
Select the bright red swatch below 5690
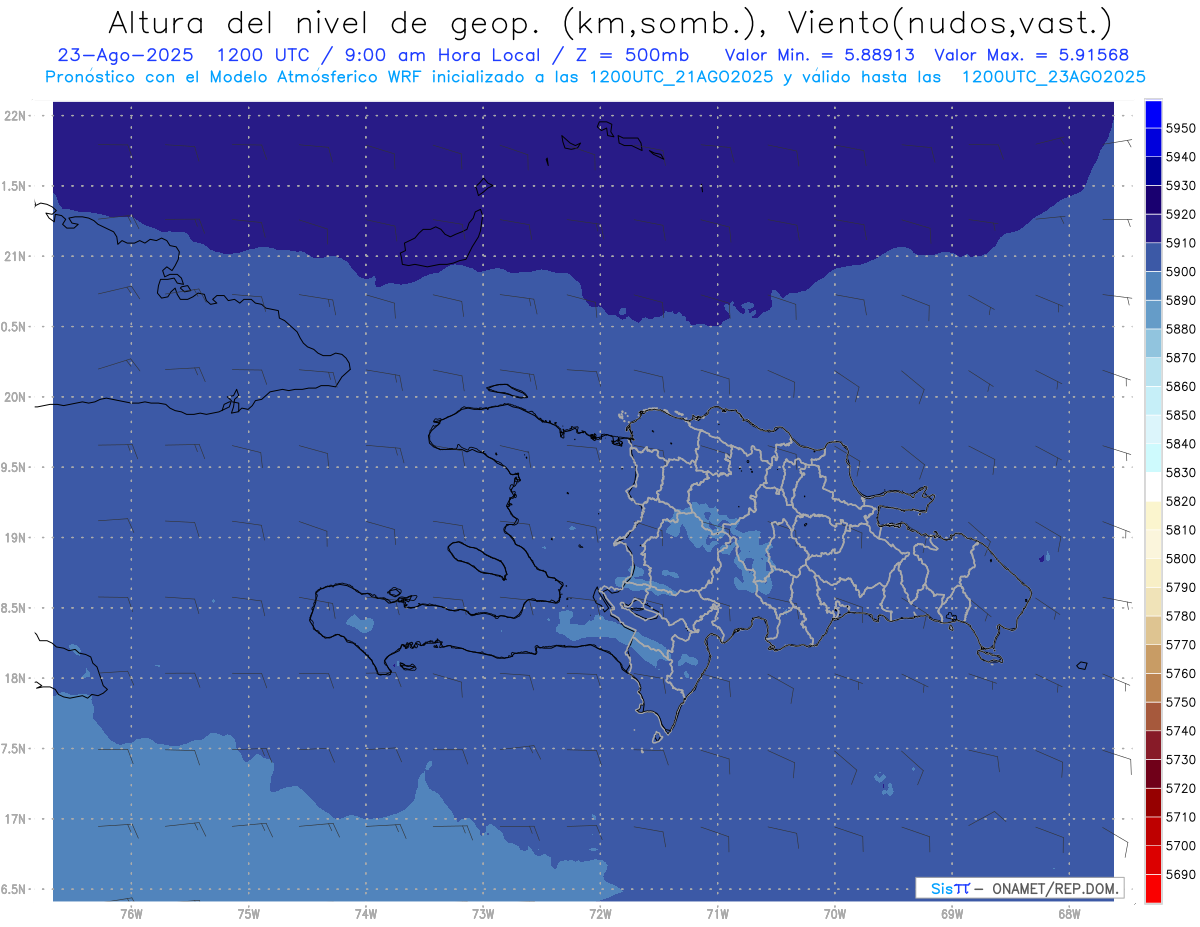[1153, 888]
